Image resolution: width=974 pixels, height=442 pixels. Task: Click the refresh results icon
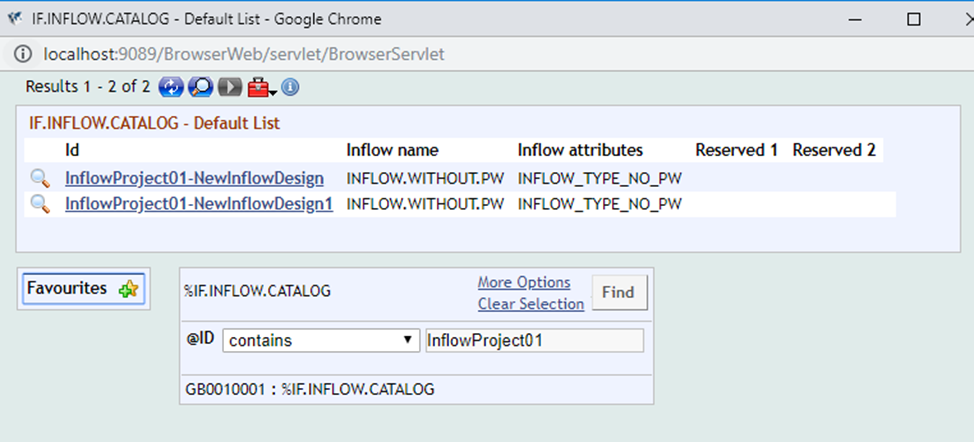(171, 87)
